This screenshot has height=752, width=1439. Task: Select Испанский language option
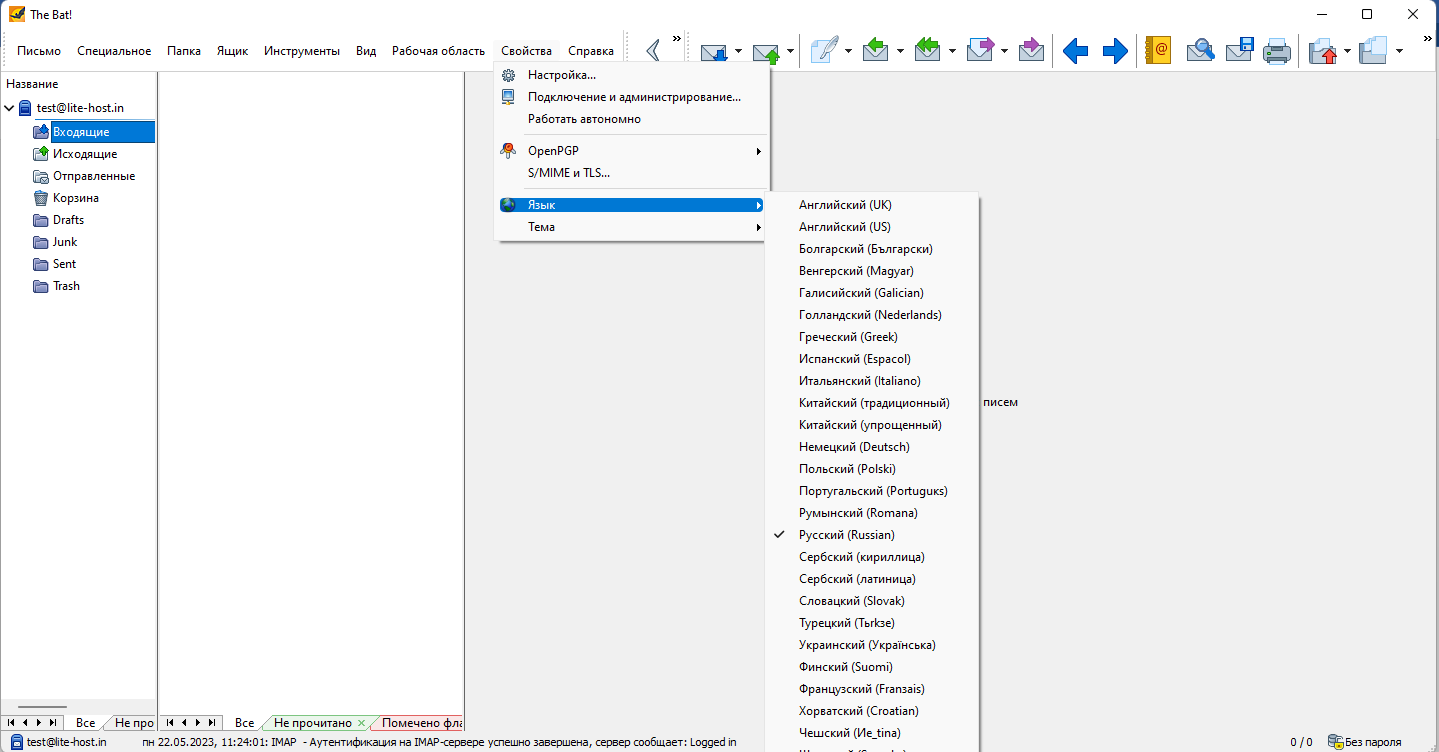[x=872, y=359]
